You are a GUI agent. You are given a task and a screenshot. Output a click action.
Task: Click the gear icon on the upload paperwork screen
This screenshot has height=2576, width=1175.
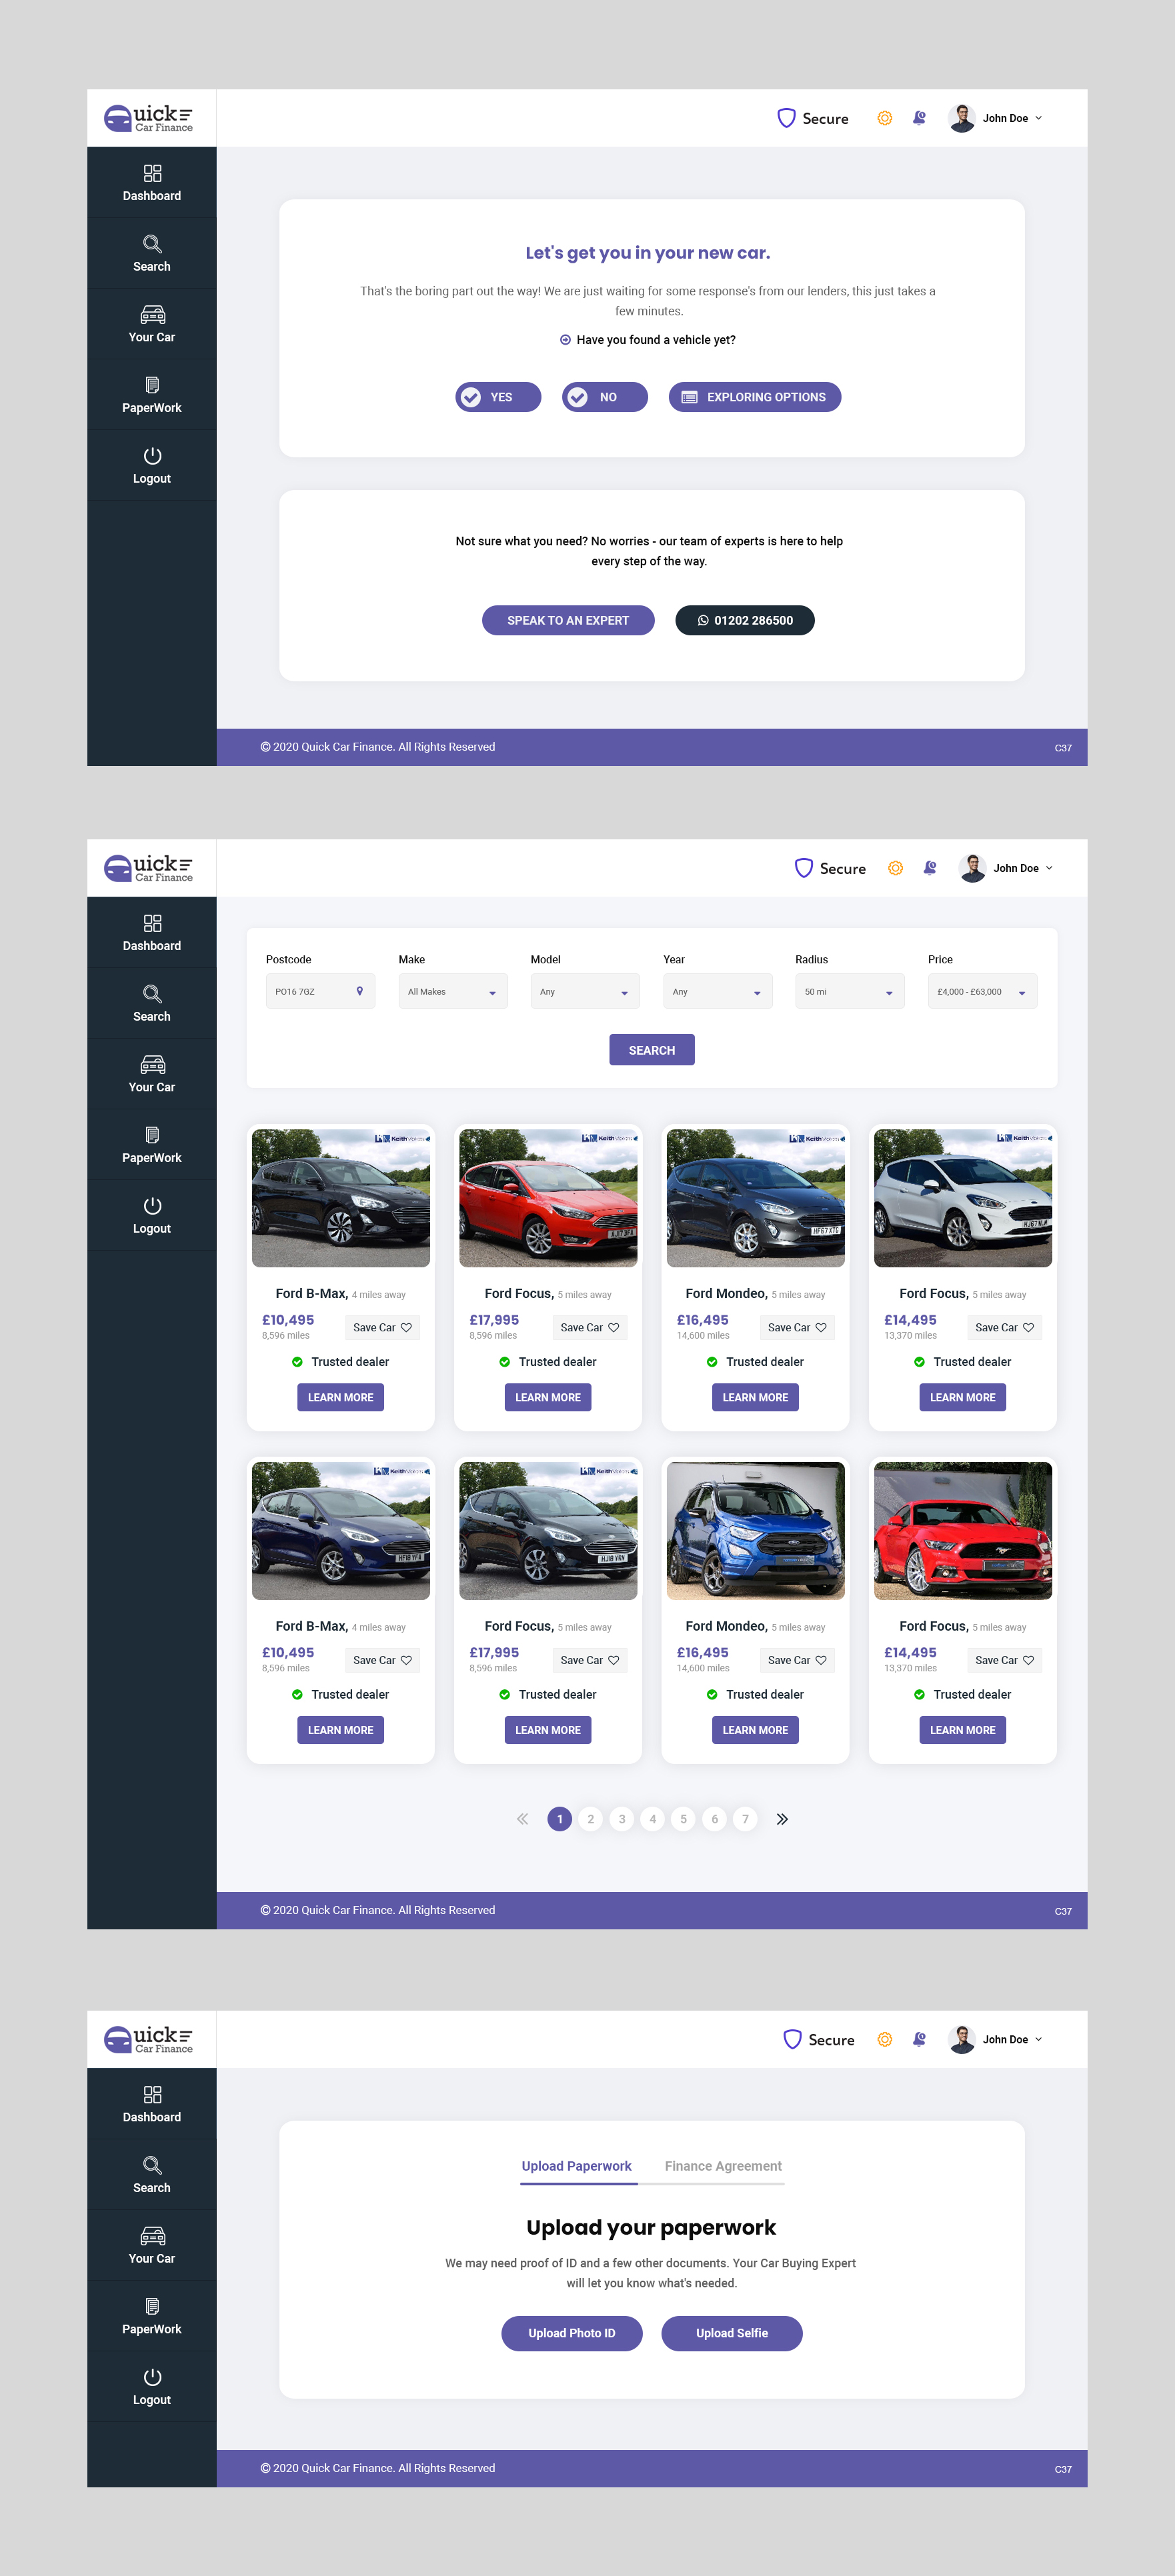(x=884, y=2039)
